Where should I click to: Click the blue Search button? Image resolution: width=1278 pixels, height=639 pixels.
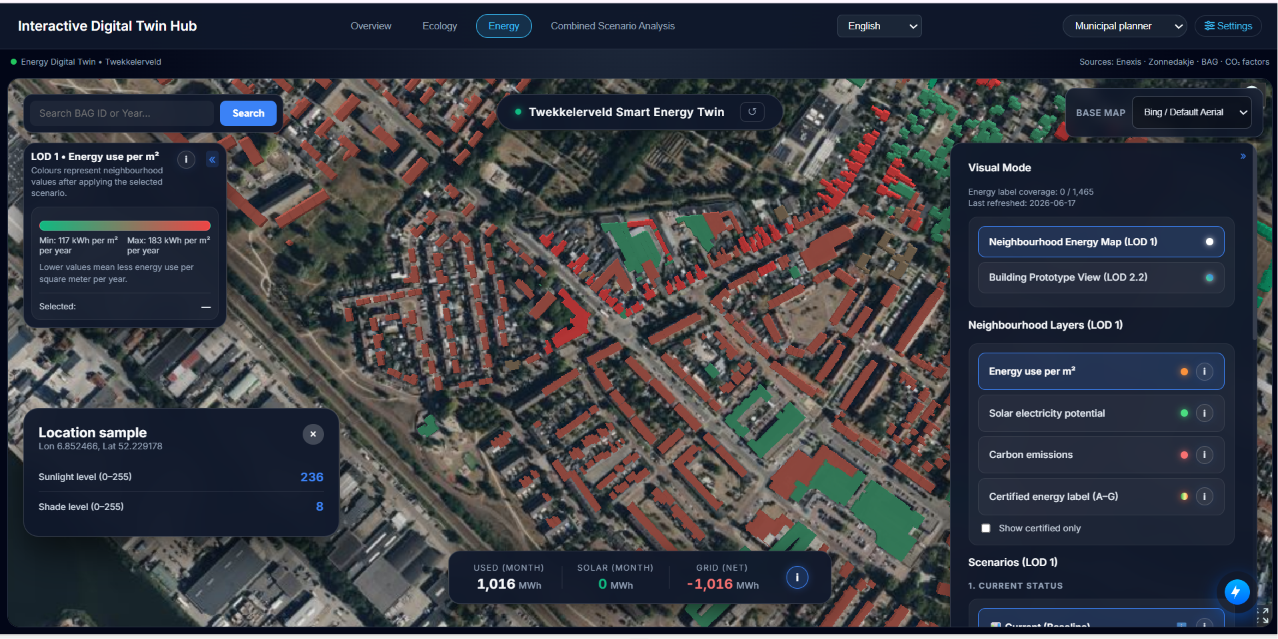pyautogui.click(x=248, y=113)
